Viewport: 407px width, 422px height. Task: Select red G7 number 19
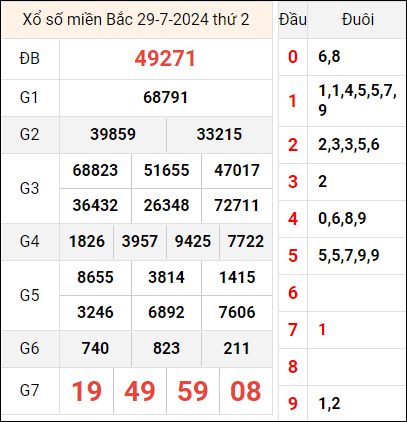(x=87, y=391)
